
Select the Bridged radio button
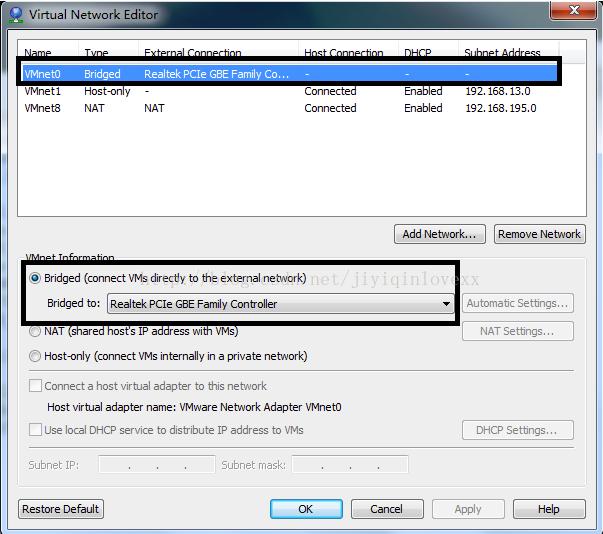35,278
